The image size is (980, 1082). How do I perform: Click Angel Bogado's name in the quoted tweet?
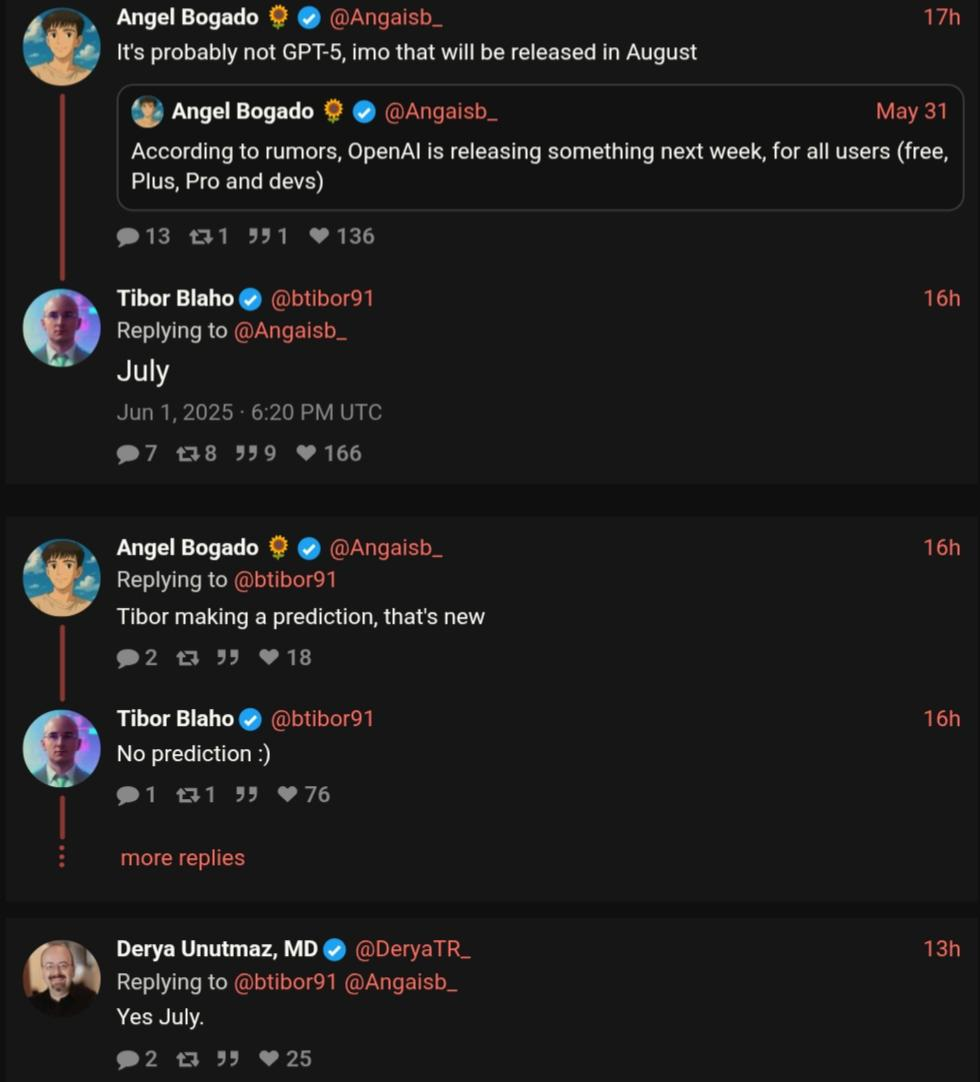click(x=242, y=111)
